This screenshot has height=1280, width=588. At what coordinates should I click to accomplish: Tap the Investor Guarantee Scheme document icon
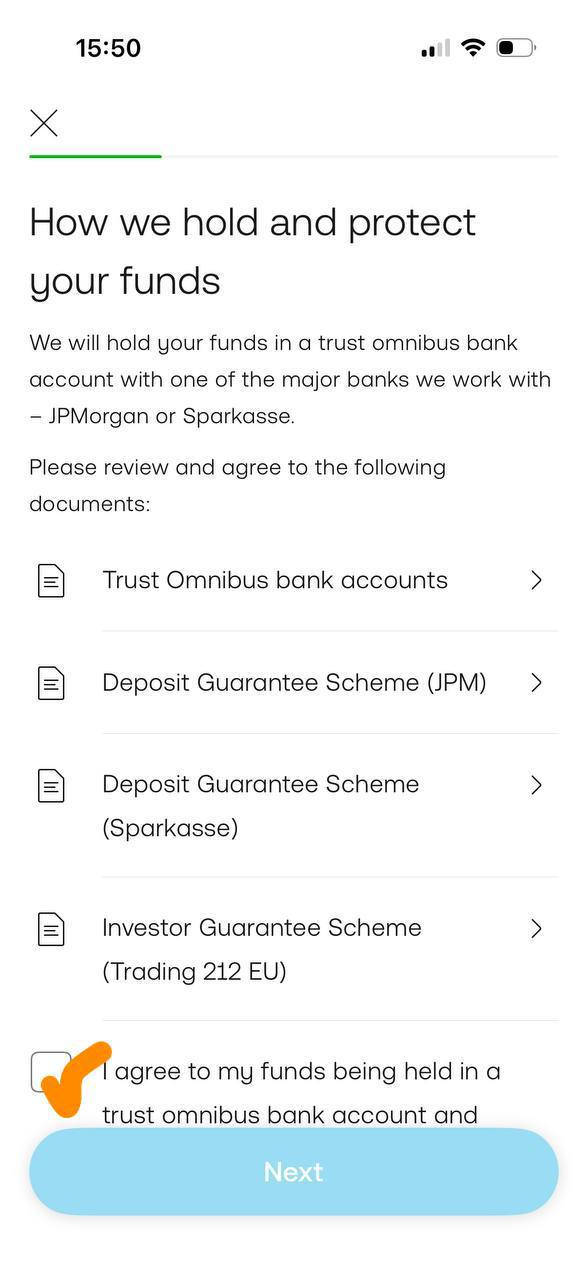point(51,929)
